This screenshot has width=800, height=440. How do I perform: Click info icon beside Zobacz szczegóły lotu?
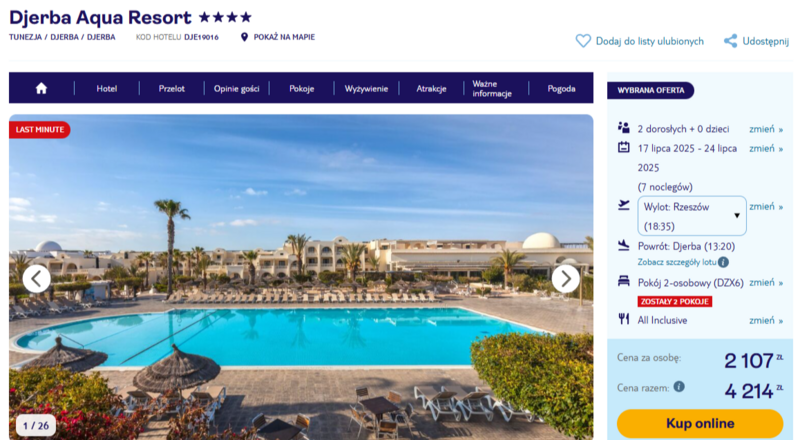723,262
